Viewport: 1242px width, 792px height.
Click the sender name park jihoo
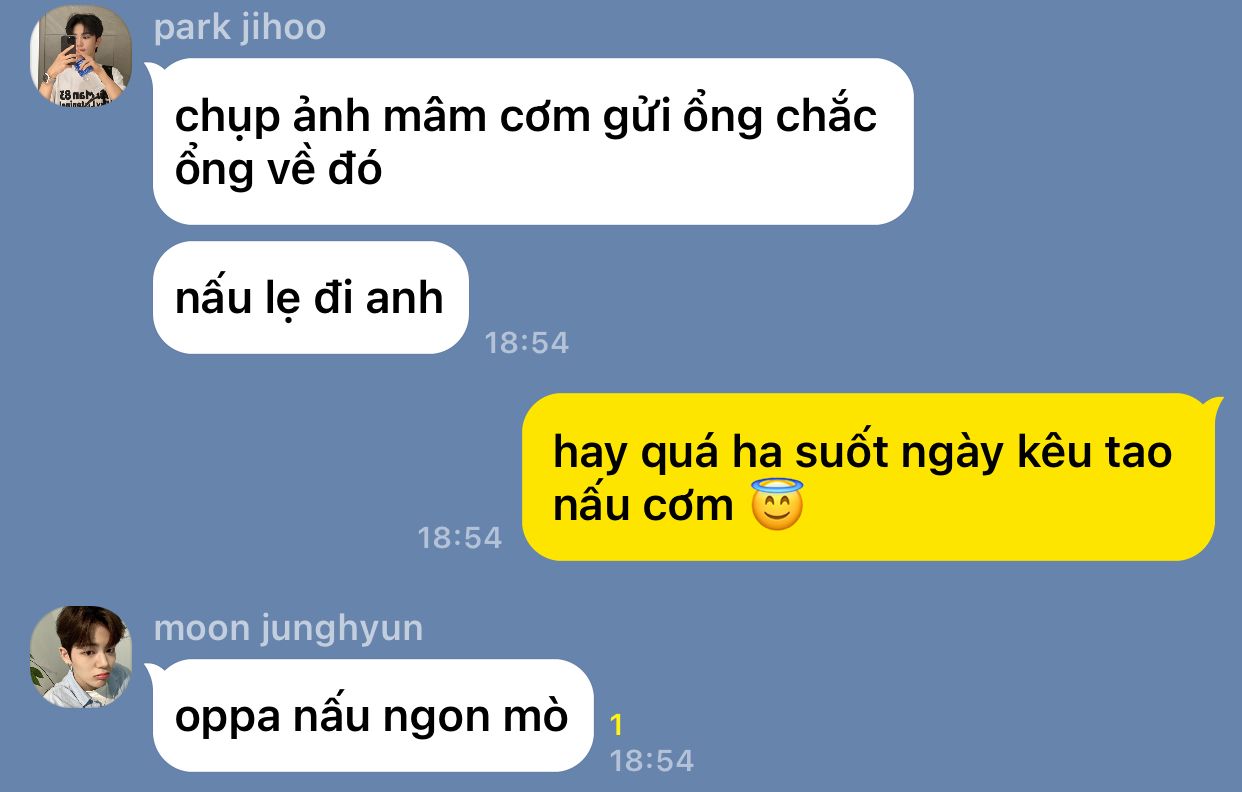[x=240, y=27]
